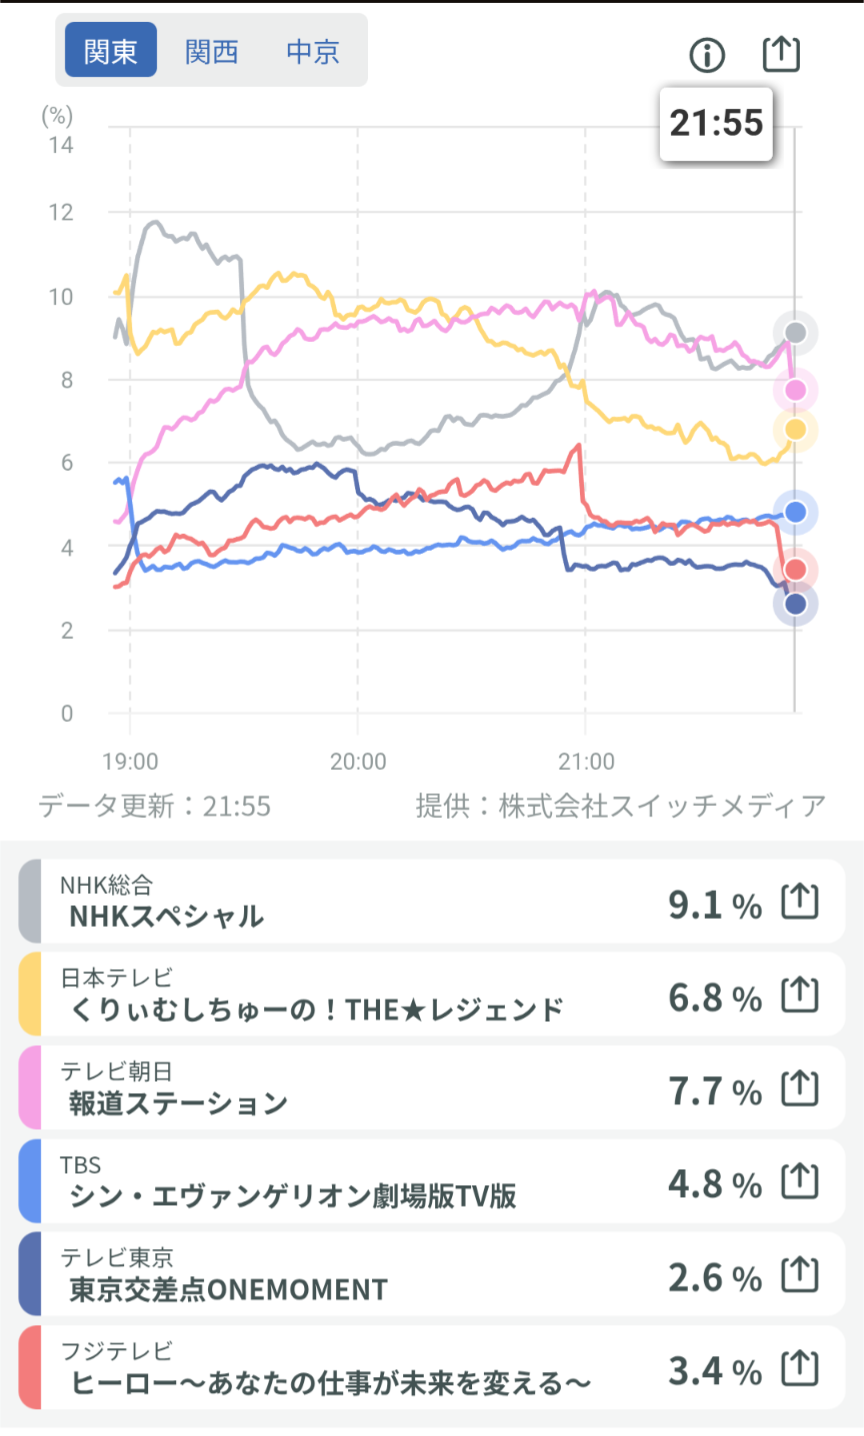Share the NHKスペシャル rating
The width and height of the screenshot is (864, 1436).
coord(799,903)
